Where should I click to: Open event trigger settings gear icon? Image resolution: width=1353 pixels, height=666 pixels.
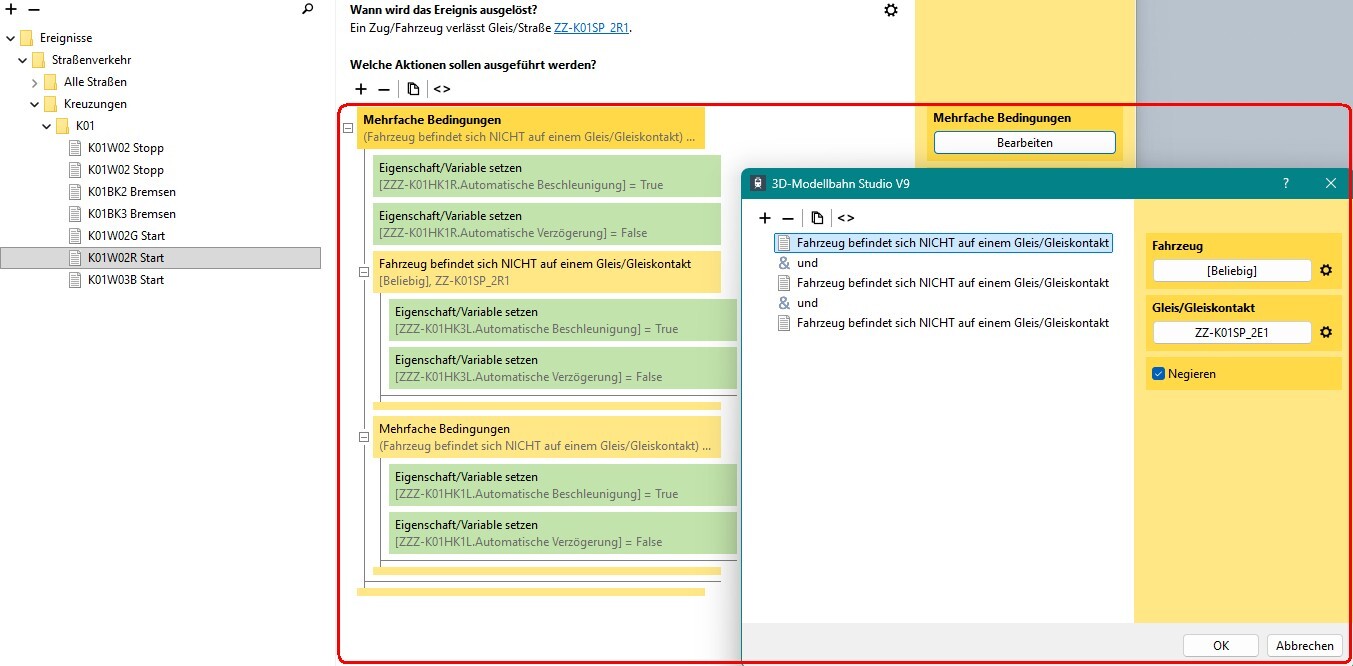coord(891,10)
